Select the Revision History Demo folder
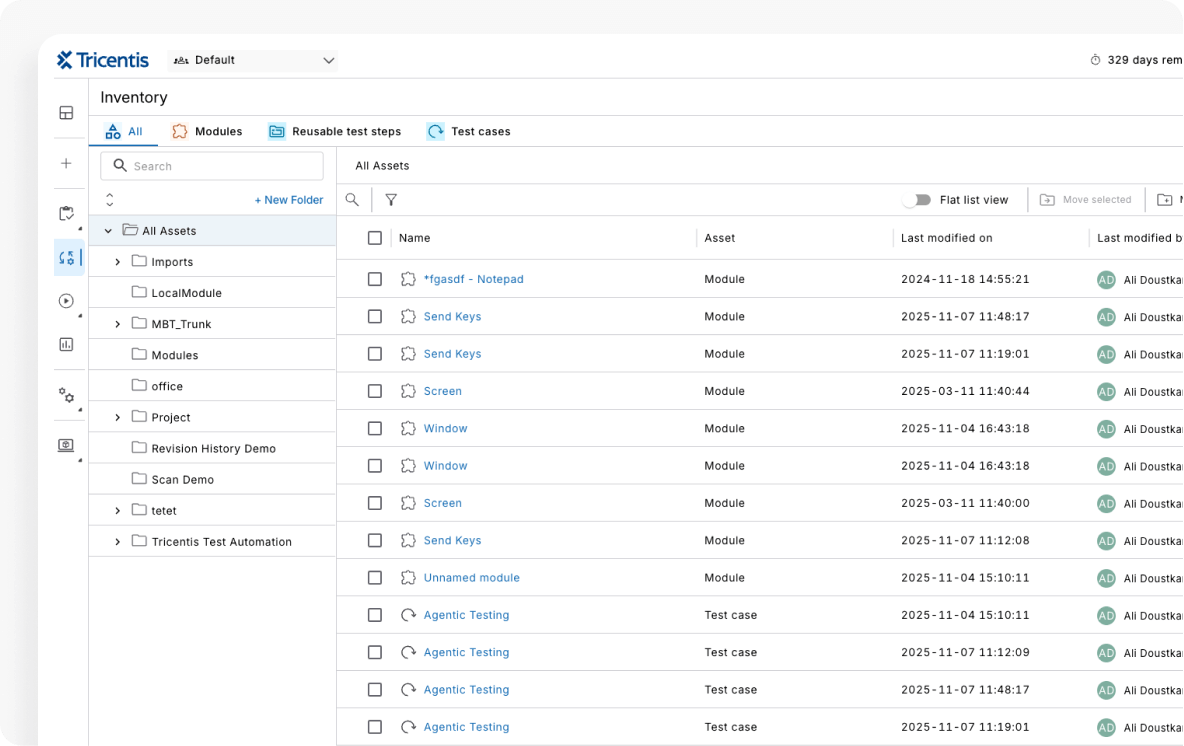The image size is (1184, 746). pyautogui.click(x=213, y=449)
